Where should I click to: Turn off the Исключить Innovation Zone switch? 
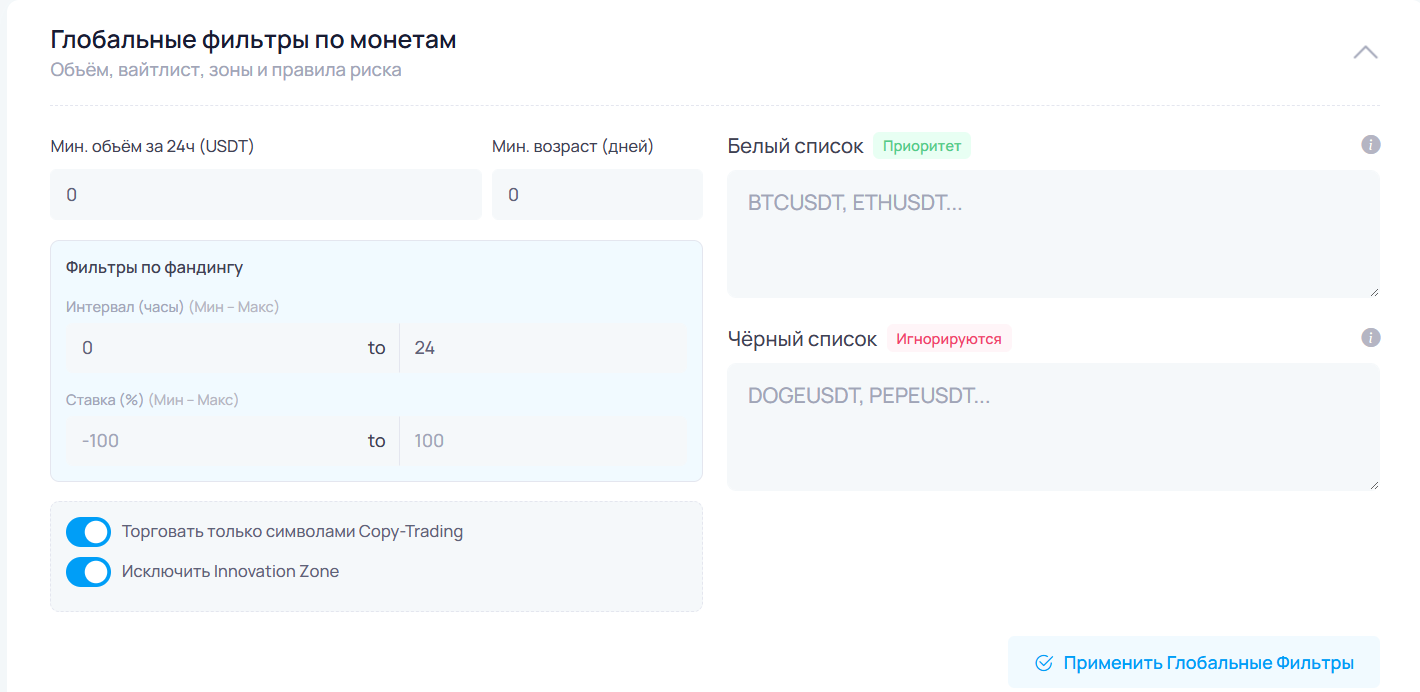point(88,572)
